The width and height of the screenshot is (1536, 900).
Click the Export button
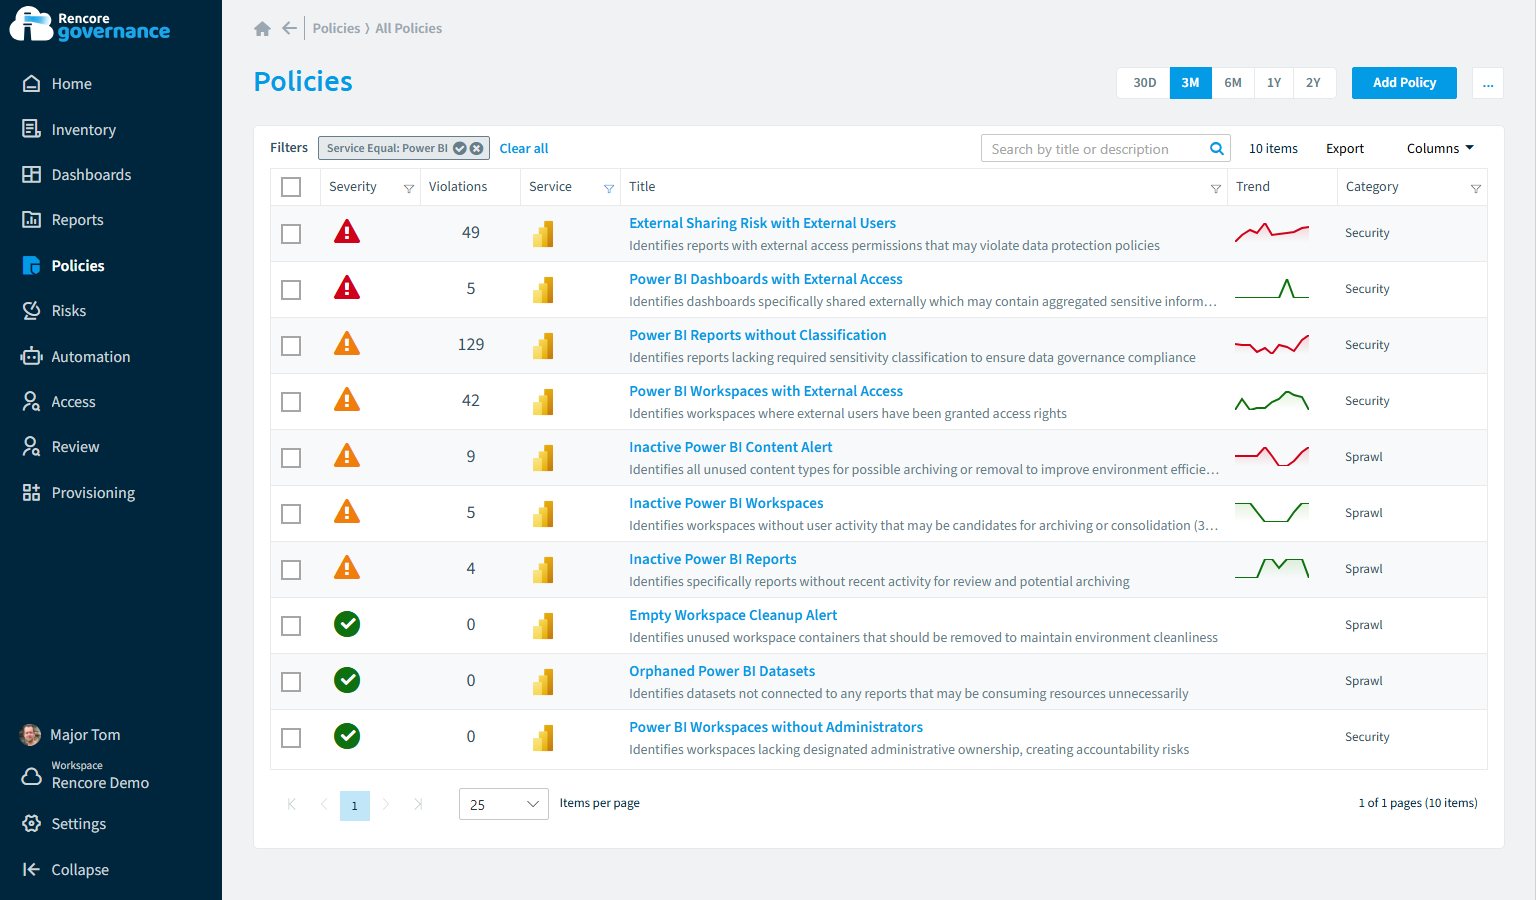[1345, 148]
